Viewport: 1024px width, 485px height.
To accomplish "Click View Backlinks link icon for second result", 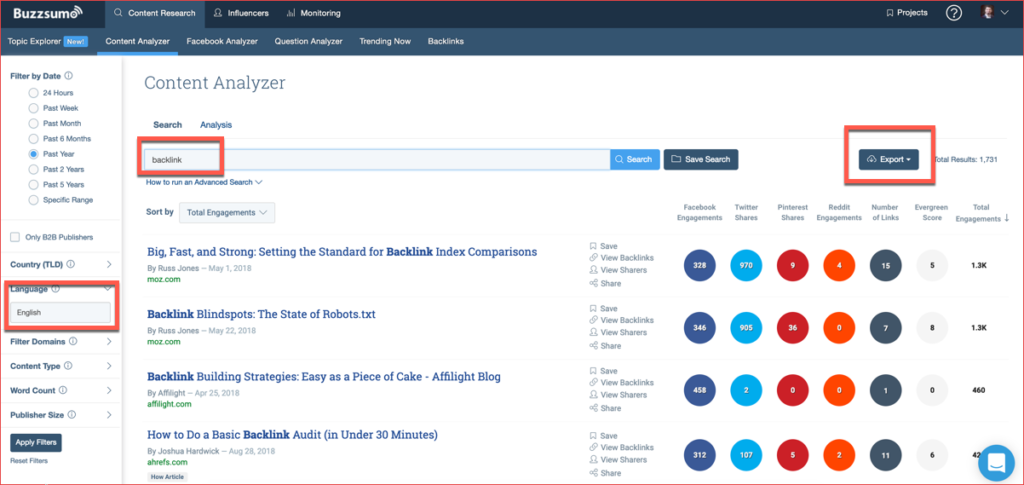I will click(593, 321).
